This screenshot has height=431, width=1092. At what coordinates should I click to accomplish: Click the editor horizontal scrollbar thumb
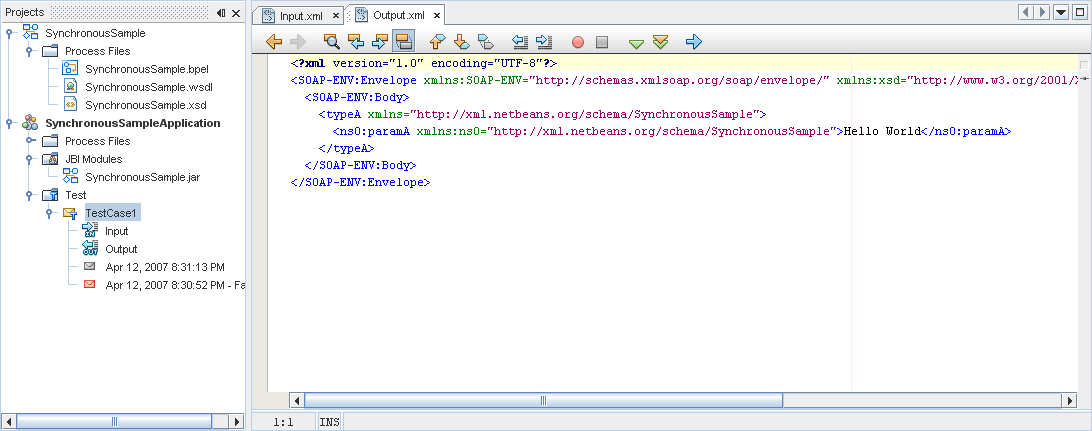[x=543, y=400]
